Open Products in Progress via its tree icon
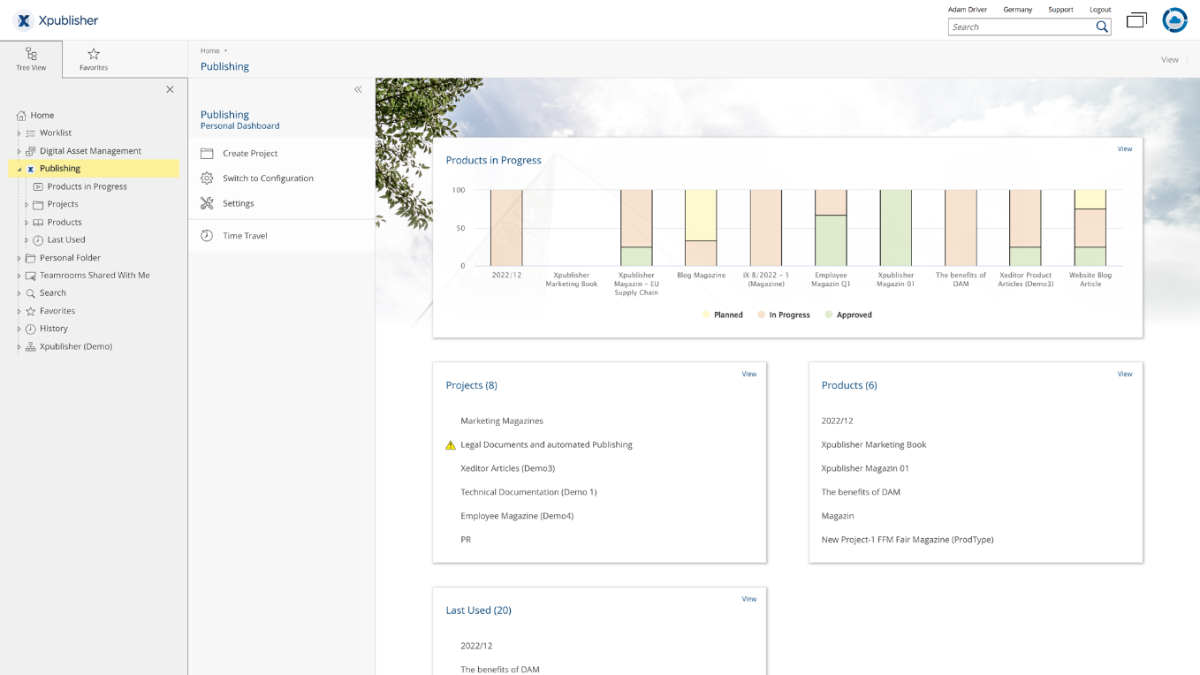1200x675 pixels. click(x=38, y=187)
